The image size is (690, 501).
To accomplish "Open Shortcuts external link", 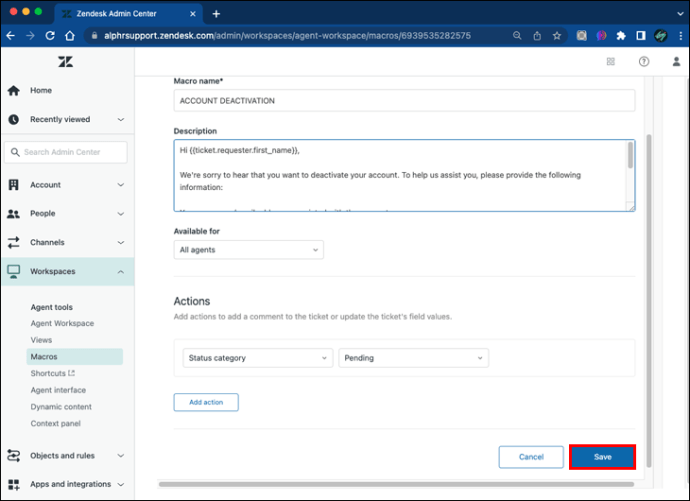I will (52, 373).
